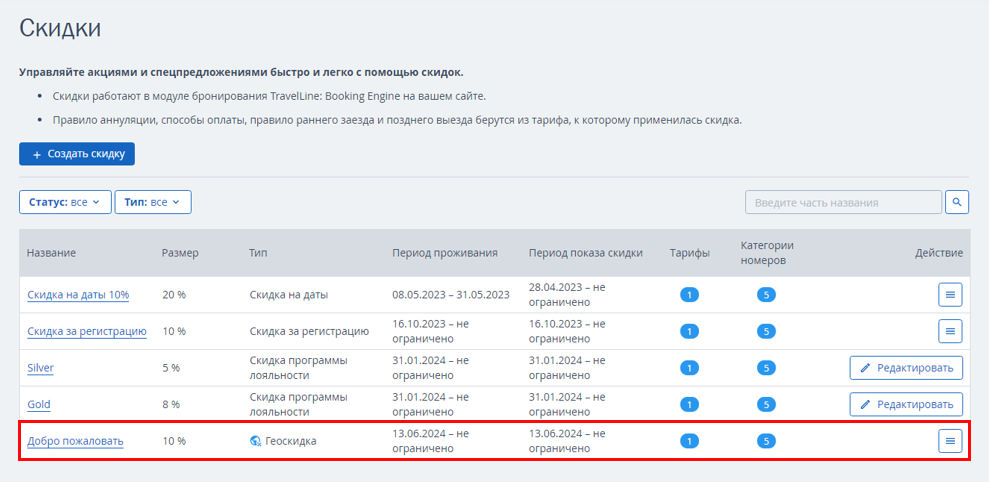The height and width of the screenshot is (482, 989).
Task: Click the 8 % size in Gold row
Action: tap(171, 404)
